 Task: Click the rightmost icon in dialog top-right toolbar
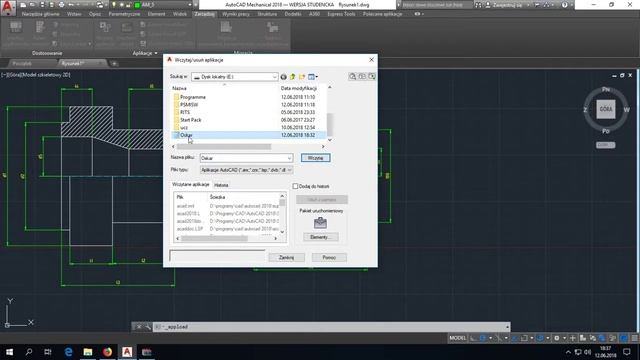[372, 76]
